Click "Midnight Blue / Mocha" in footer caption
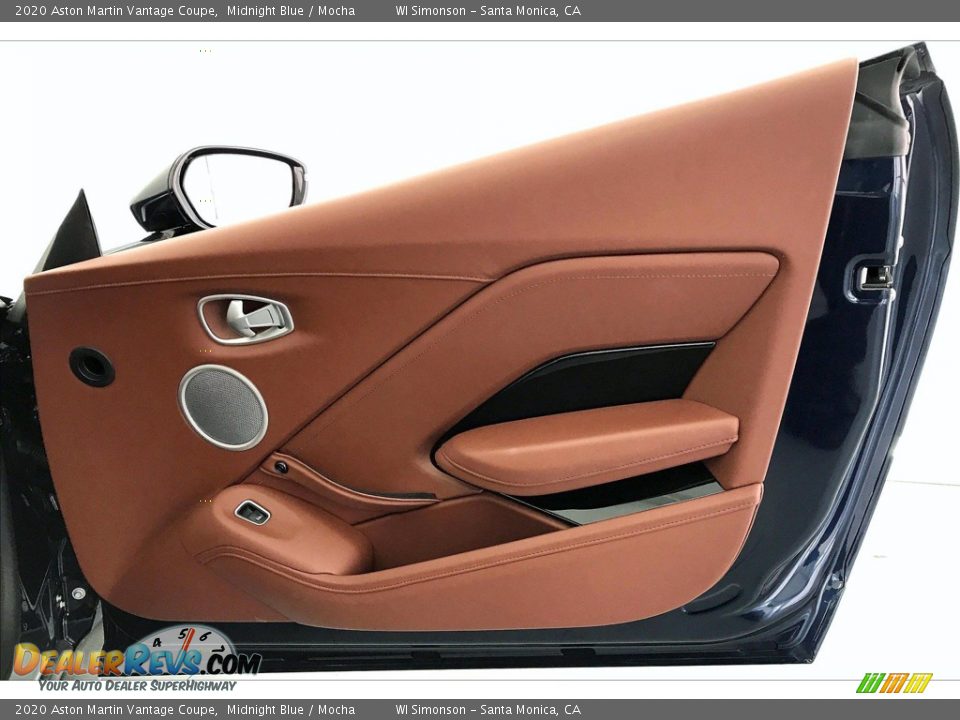The height and width of the screenshot is (720, 960). coord(291,710)
